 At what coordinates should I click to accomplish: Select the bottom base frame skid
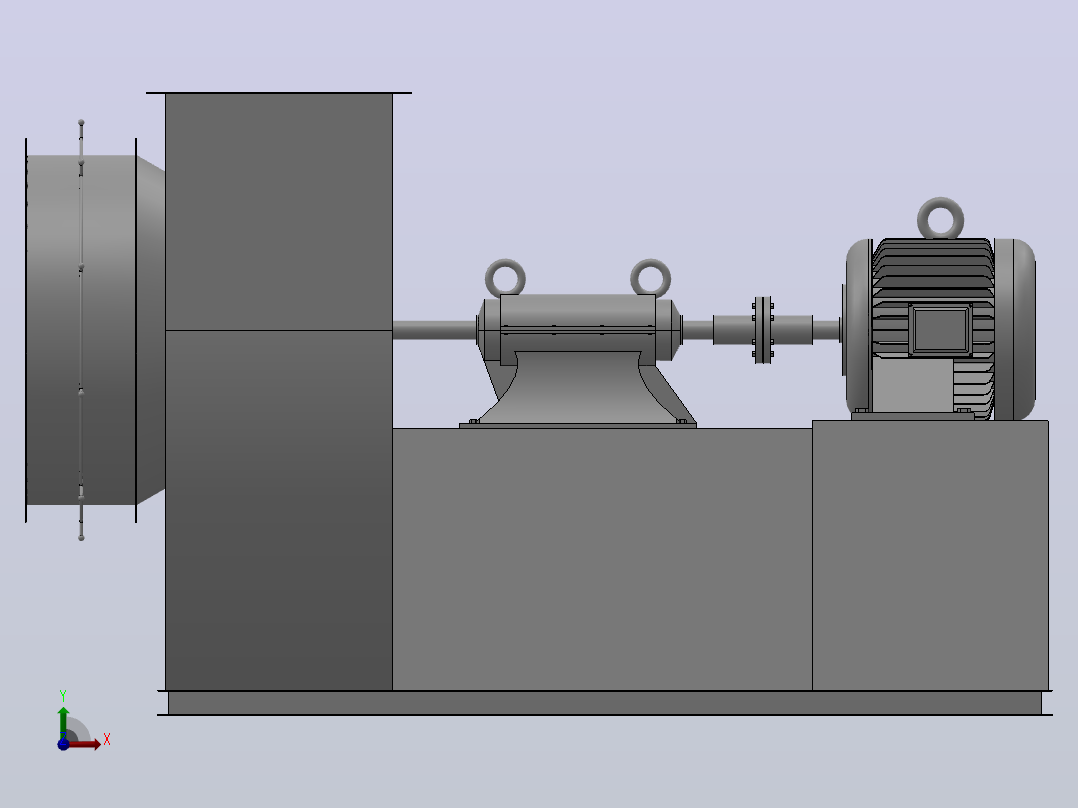coord(605,703)
